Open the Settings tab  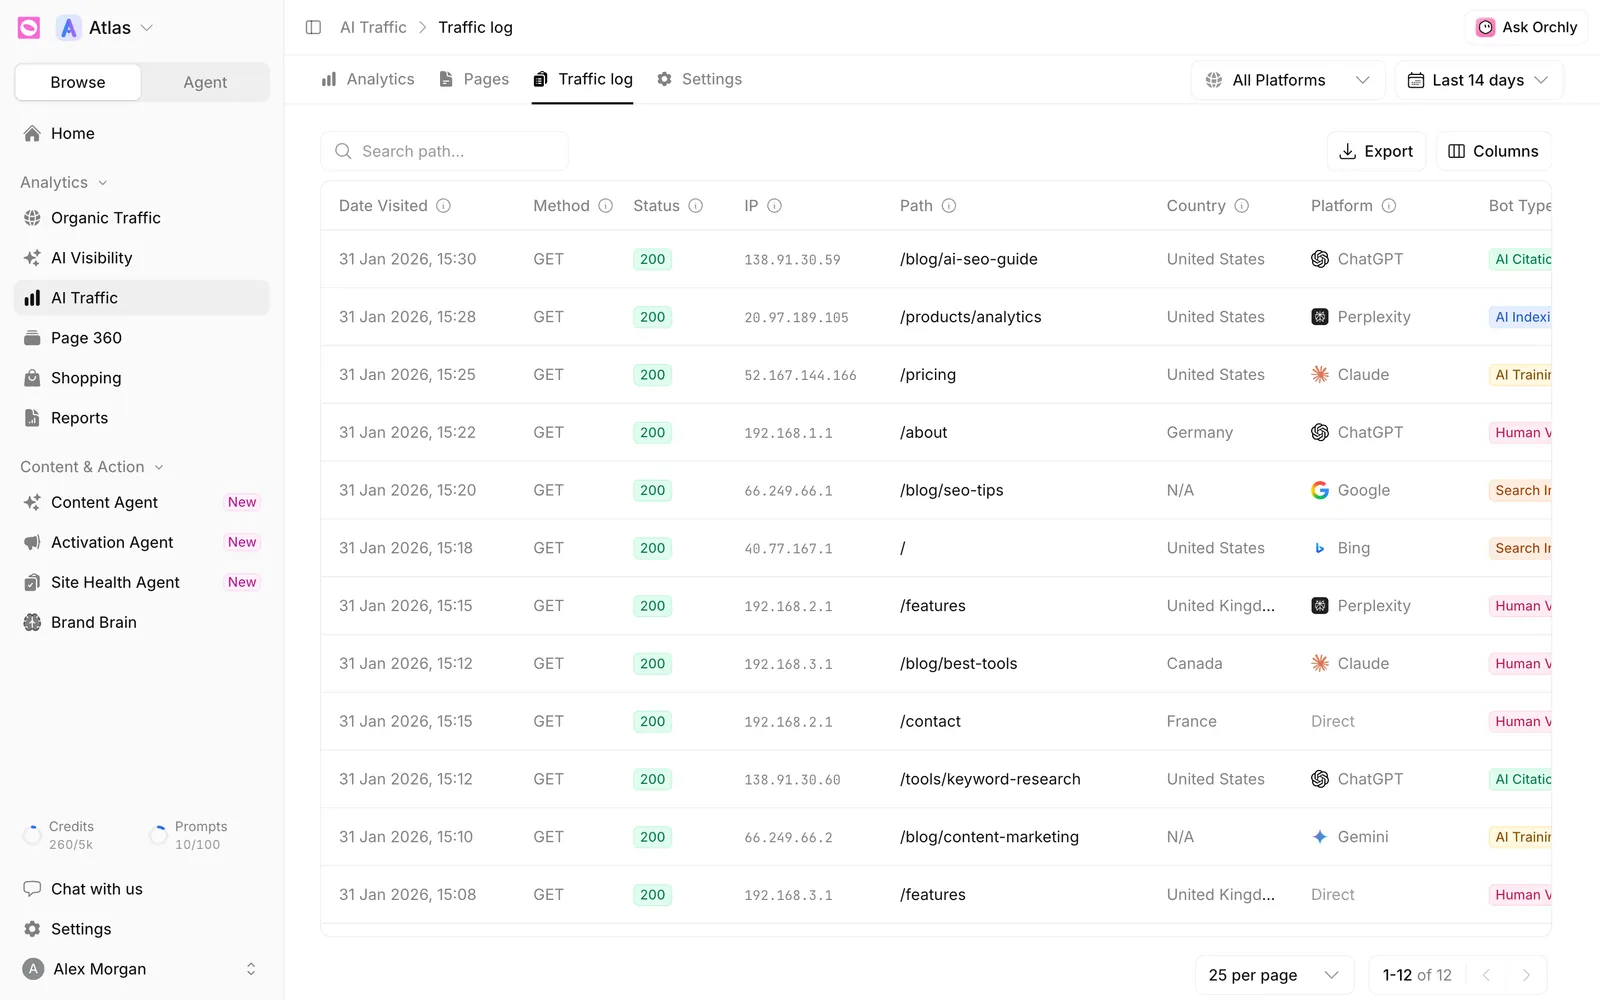click(700, 79)
